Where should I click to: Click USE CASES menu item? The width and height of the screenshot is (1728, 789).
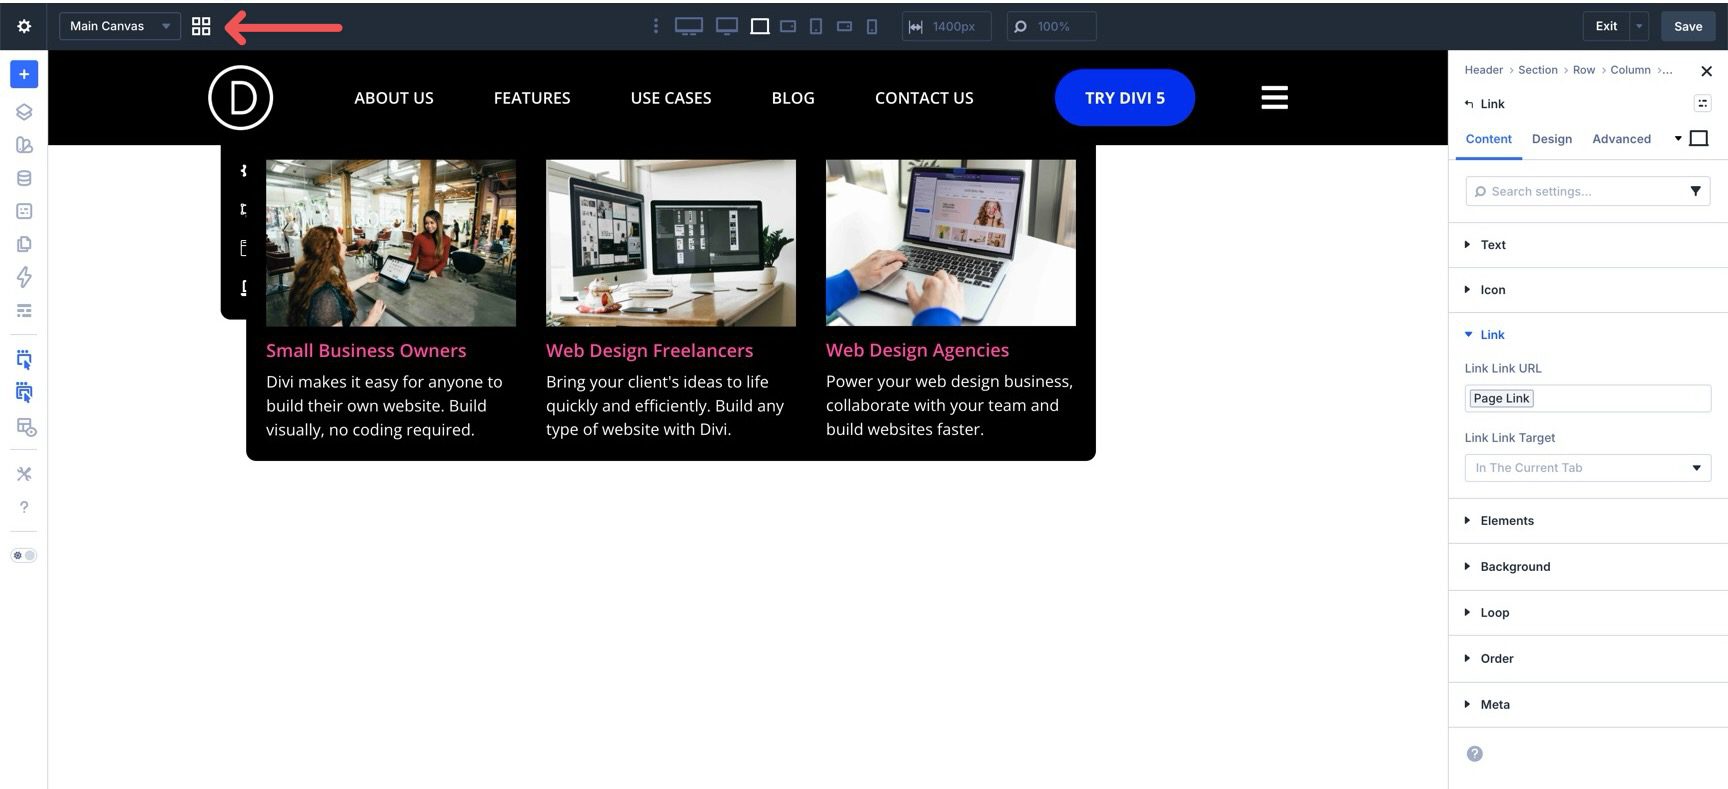click(x=671, y=98)
